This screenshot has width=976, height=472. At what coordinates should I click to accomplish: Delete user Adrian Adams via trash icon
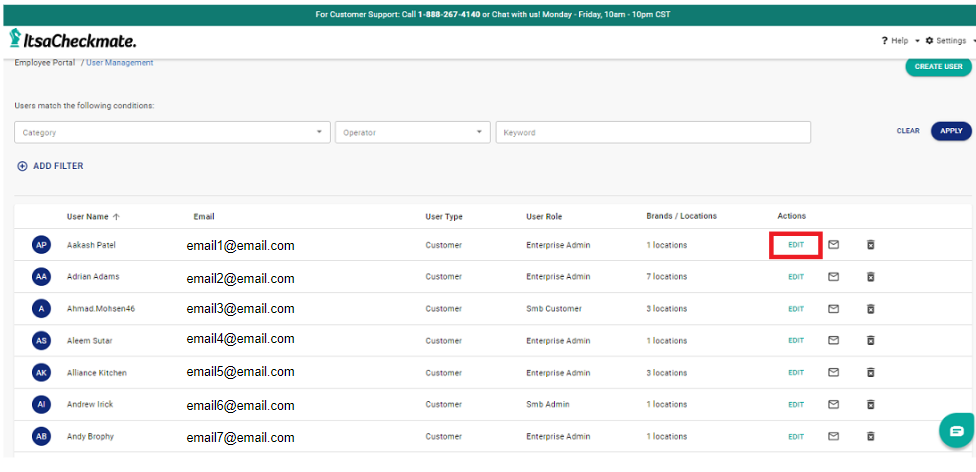tap(870, 277)
